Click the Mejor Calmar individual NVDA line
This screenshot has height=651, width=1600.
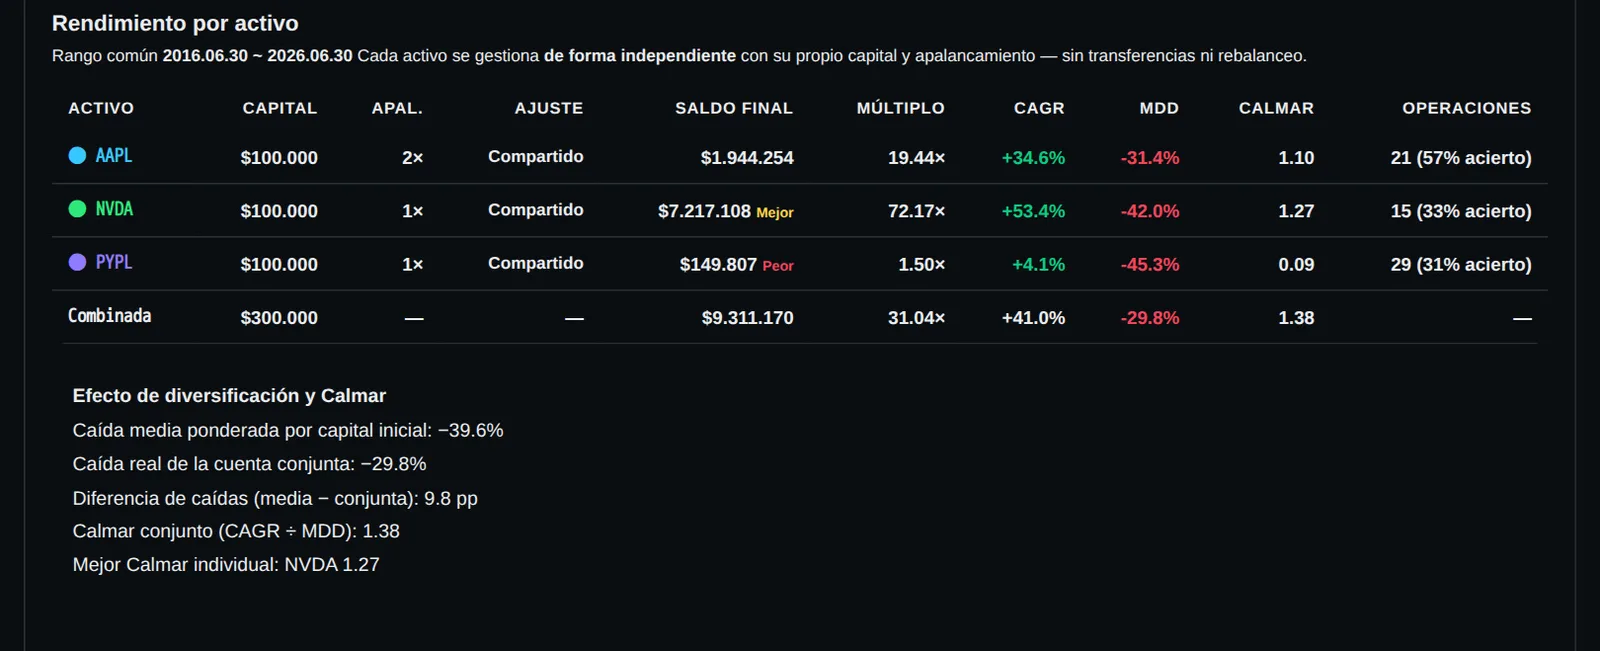226,564
